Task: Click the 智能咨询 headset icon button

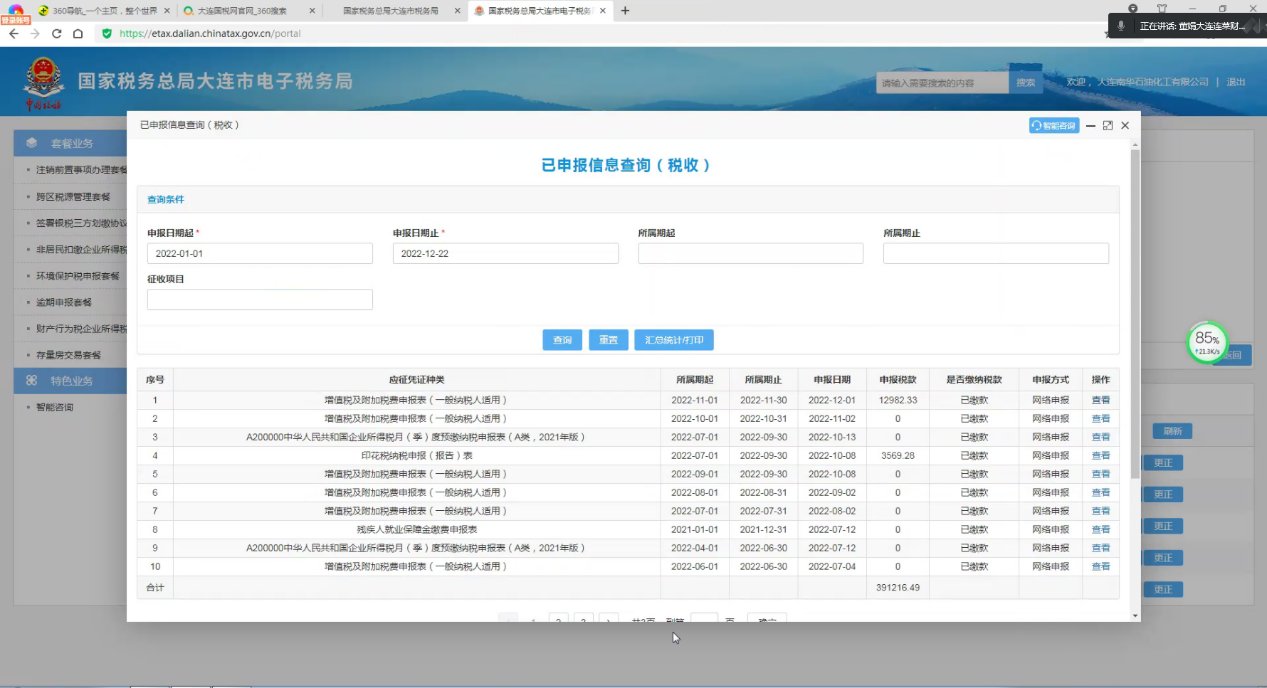Action: 1054,126
